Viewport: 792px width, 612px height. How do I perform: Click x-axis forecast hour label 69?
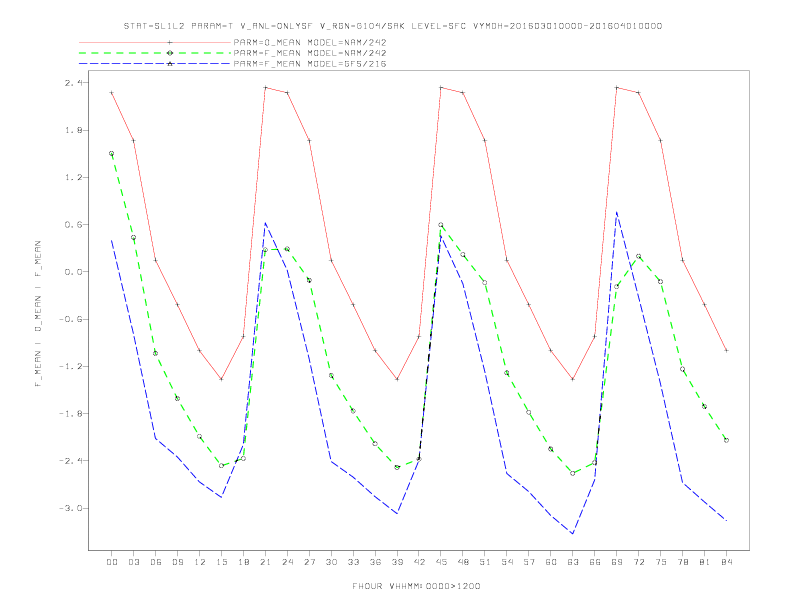(x=617, y=562)
